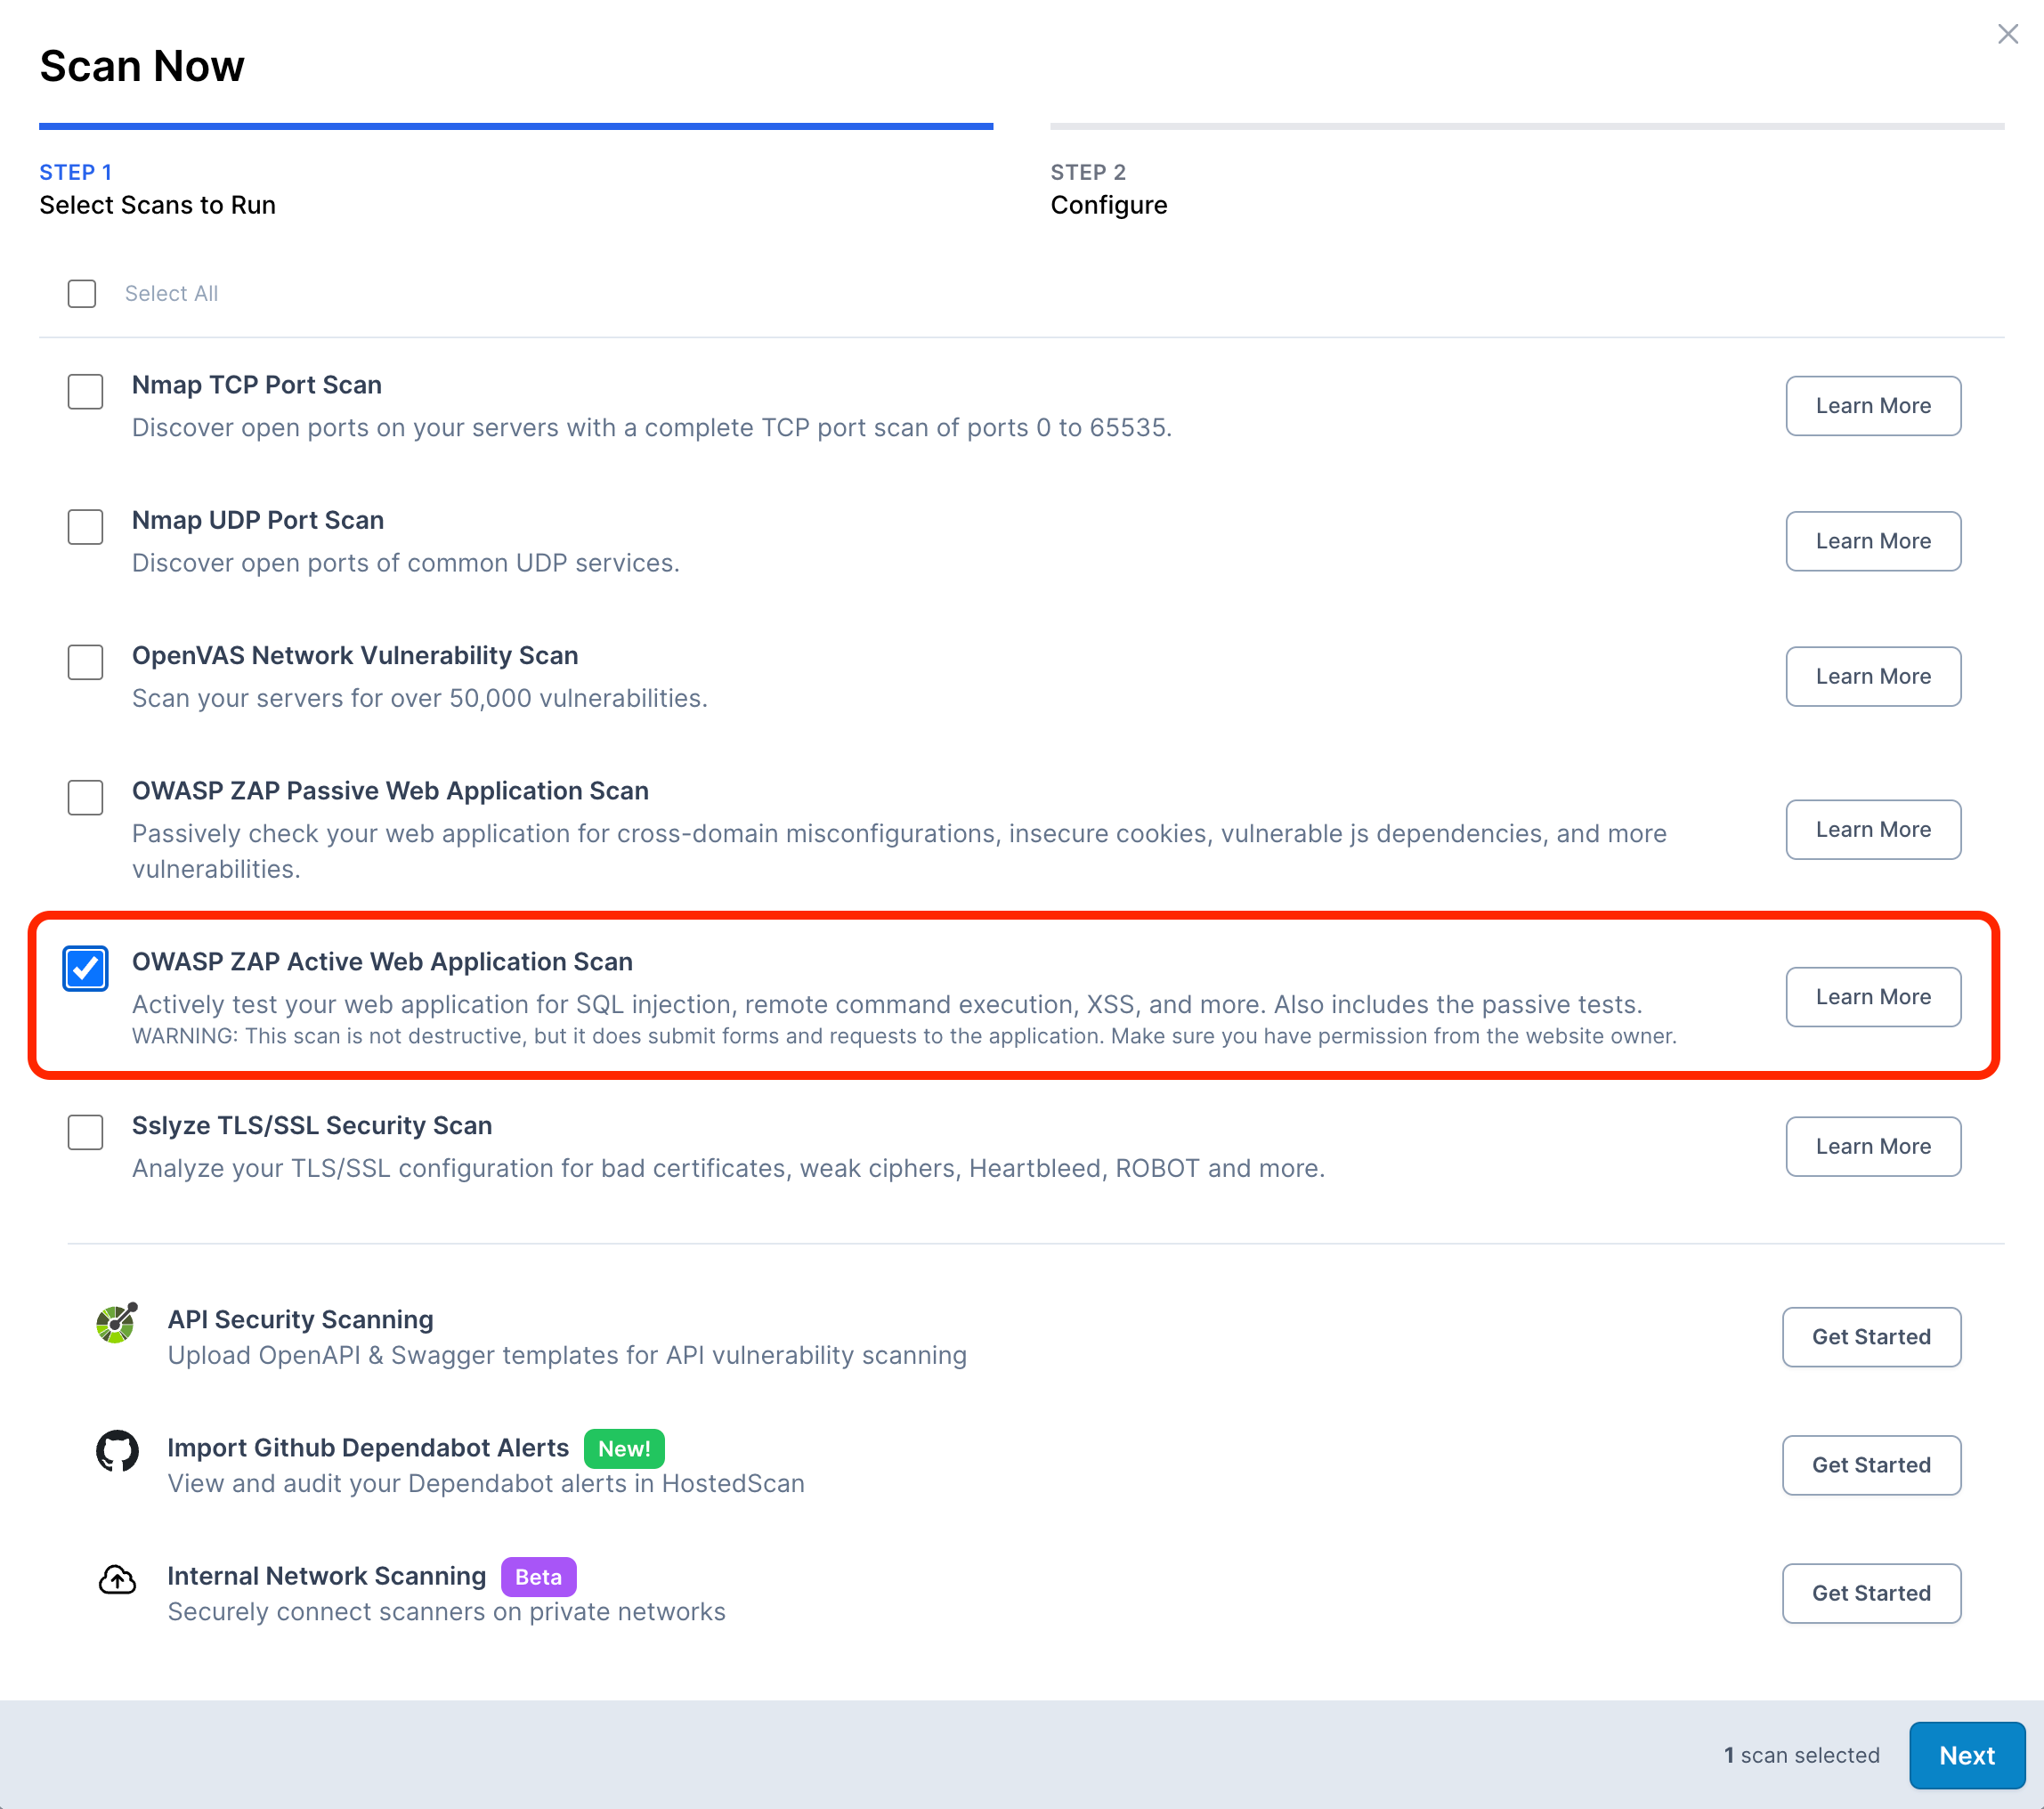Click the green New! badge
Viewport: 2044px width, 1809px height.
[x=623, y=1448]
